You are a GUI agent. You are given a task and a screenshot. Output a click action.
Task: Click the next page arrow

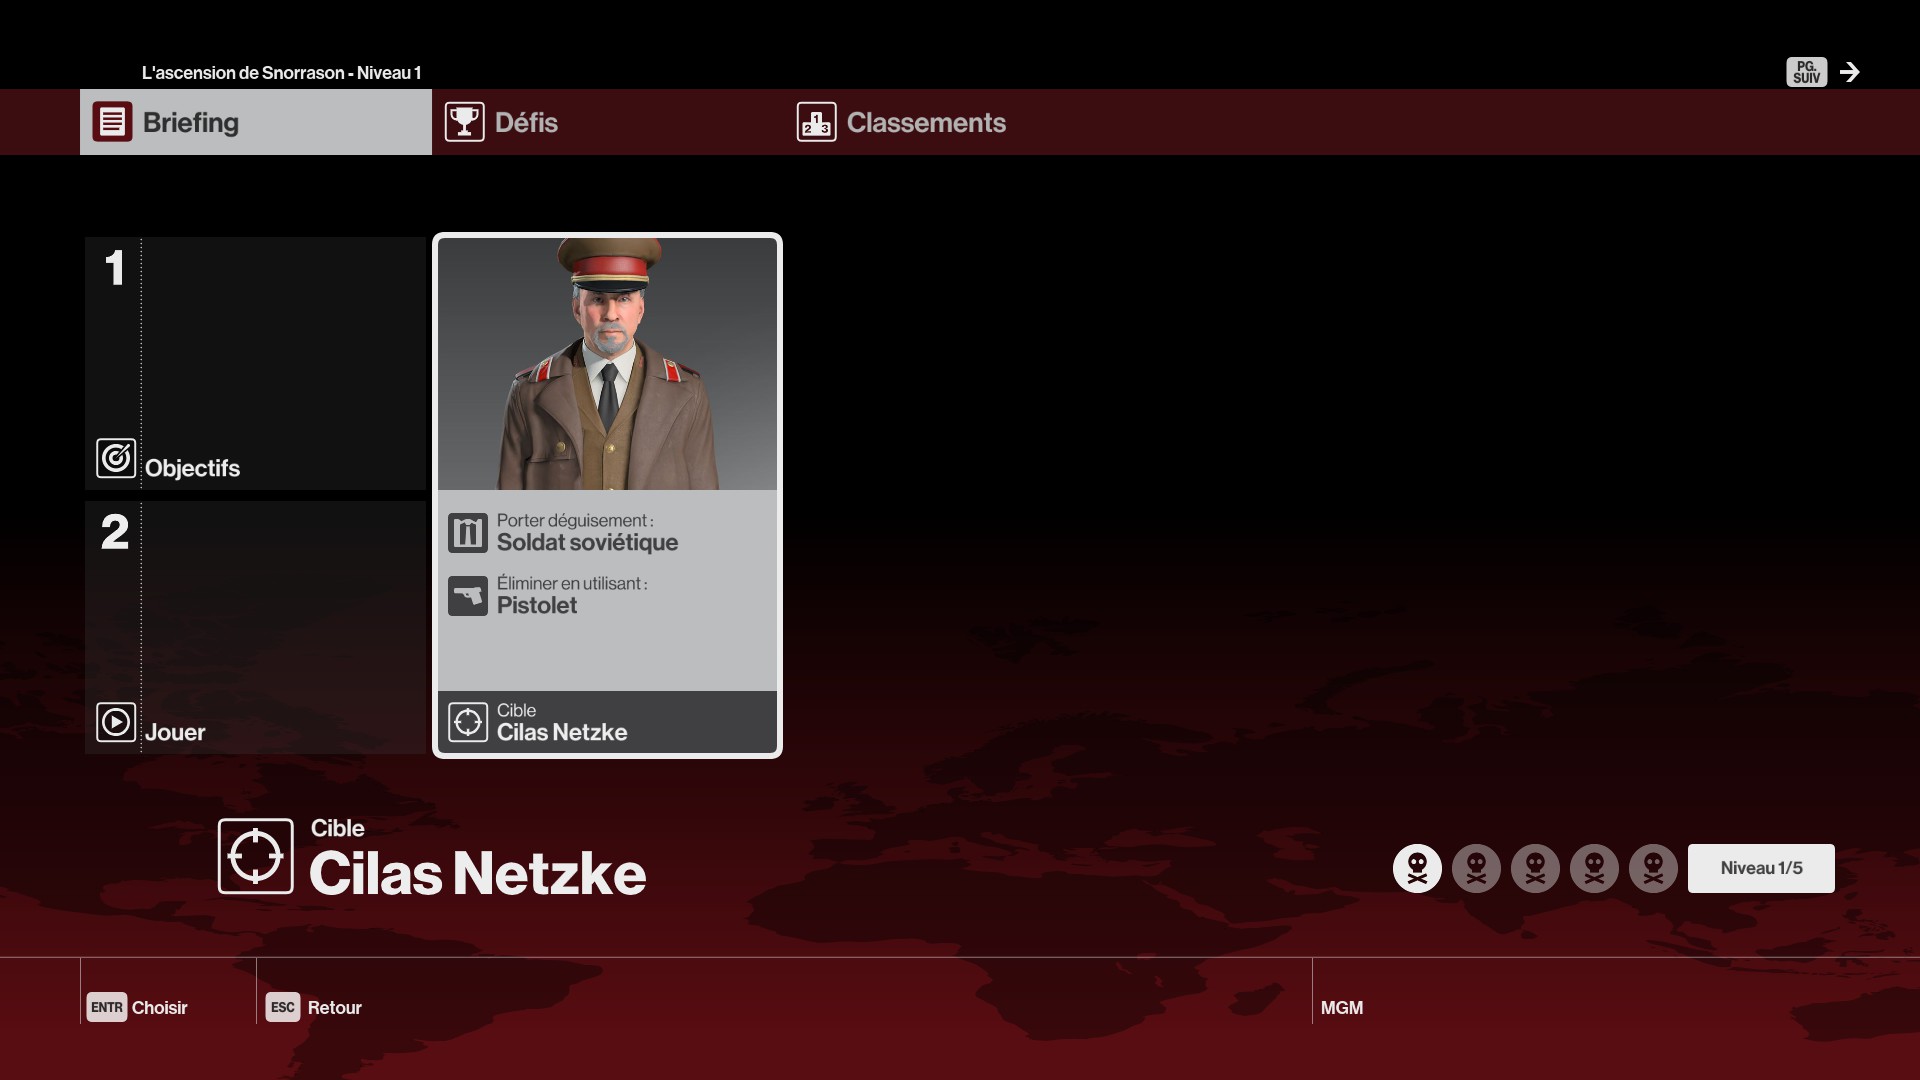(x=1850, y=72)
